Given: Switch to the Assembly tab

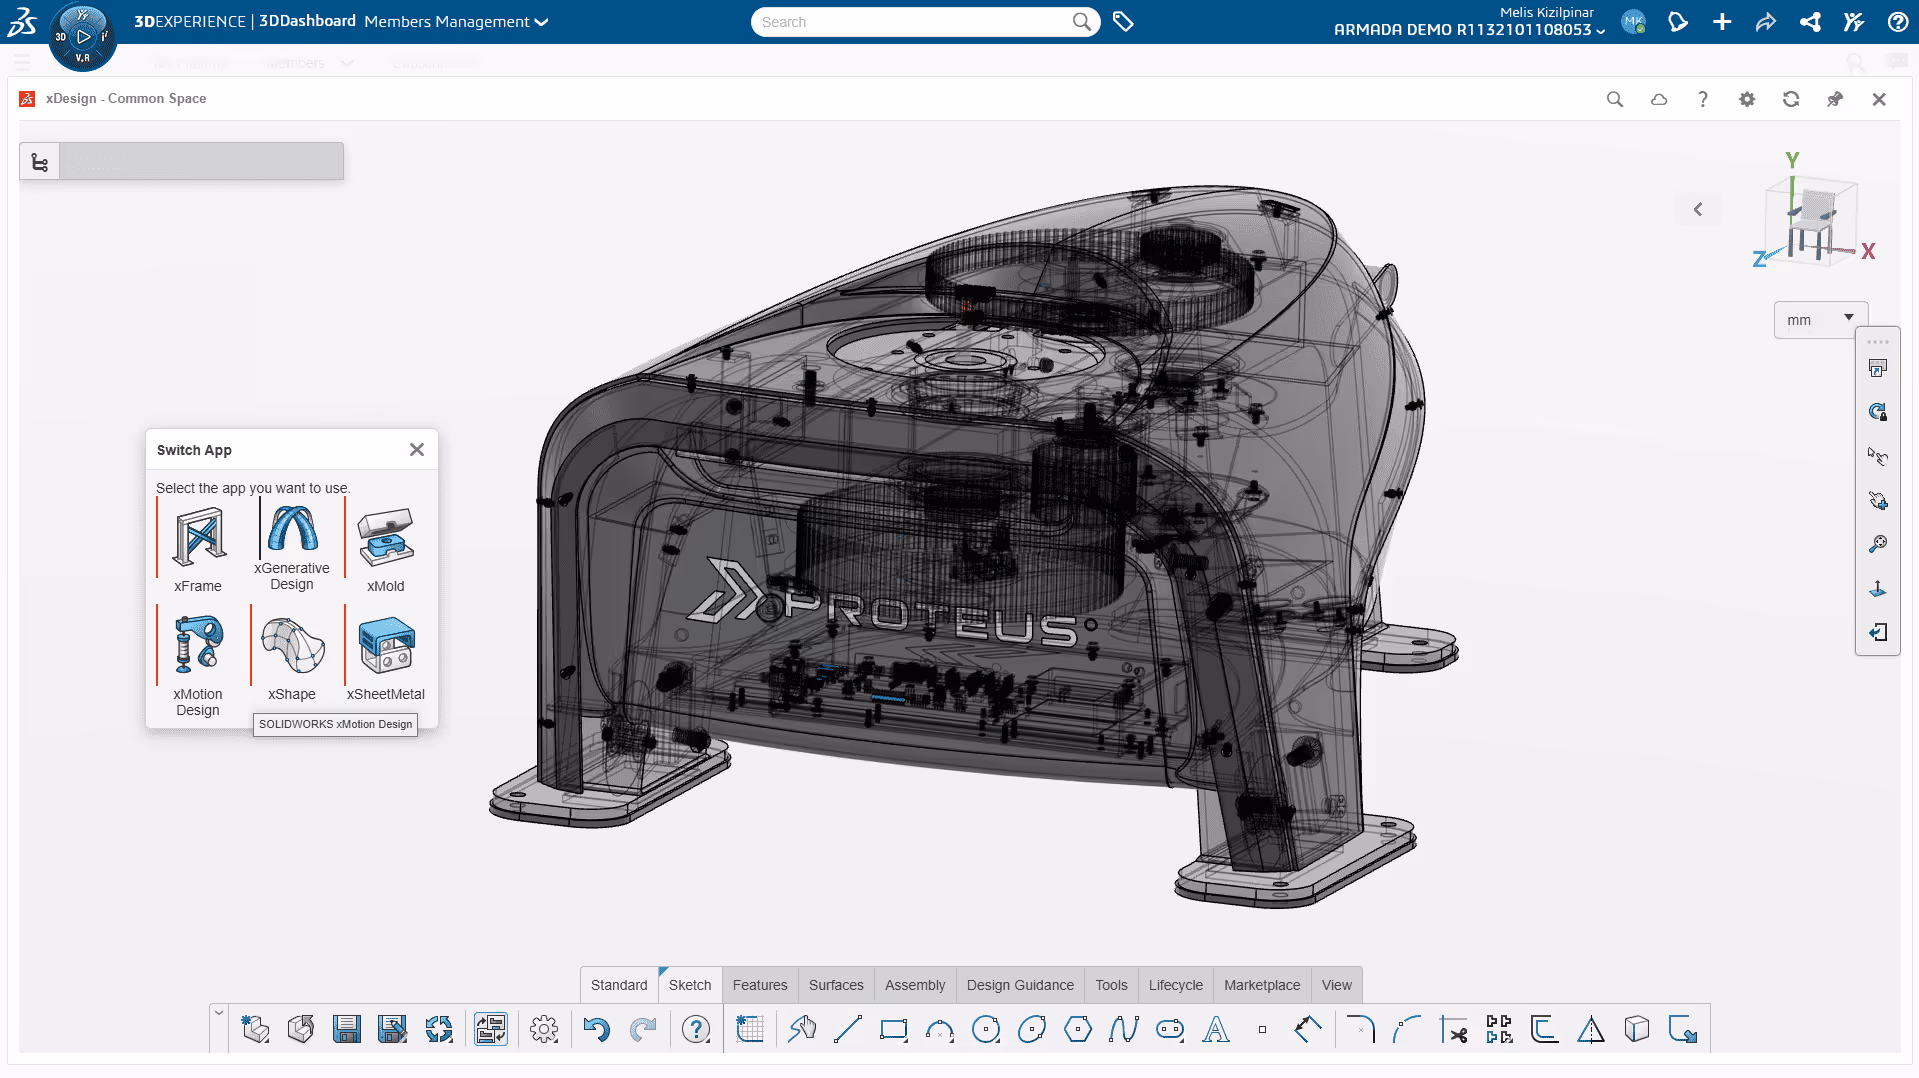Looking at the screenshot, I should 915,985.
